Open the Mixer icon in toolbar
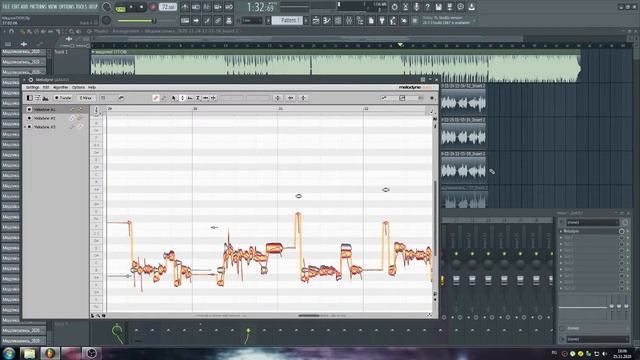The width and height of the screenshot is (640, 360). 349,20
